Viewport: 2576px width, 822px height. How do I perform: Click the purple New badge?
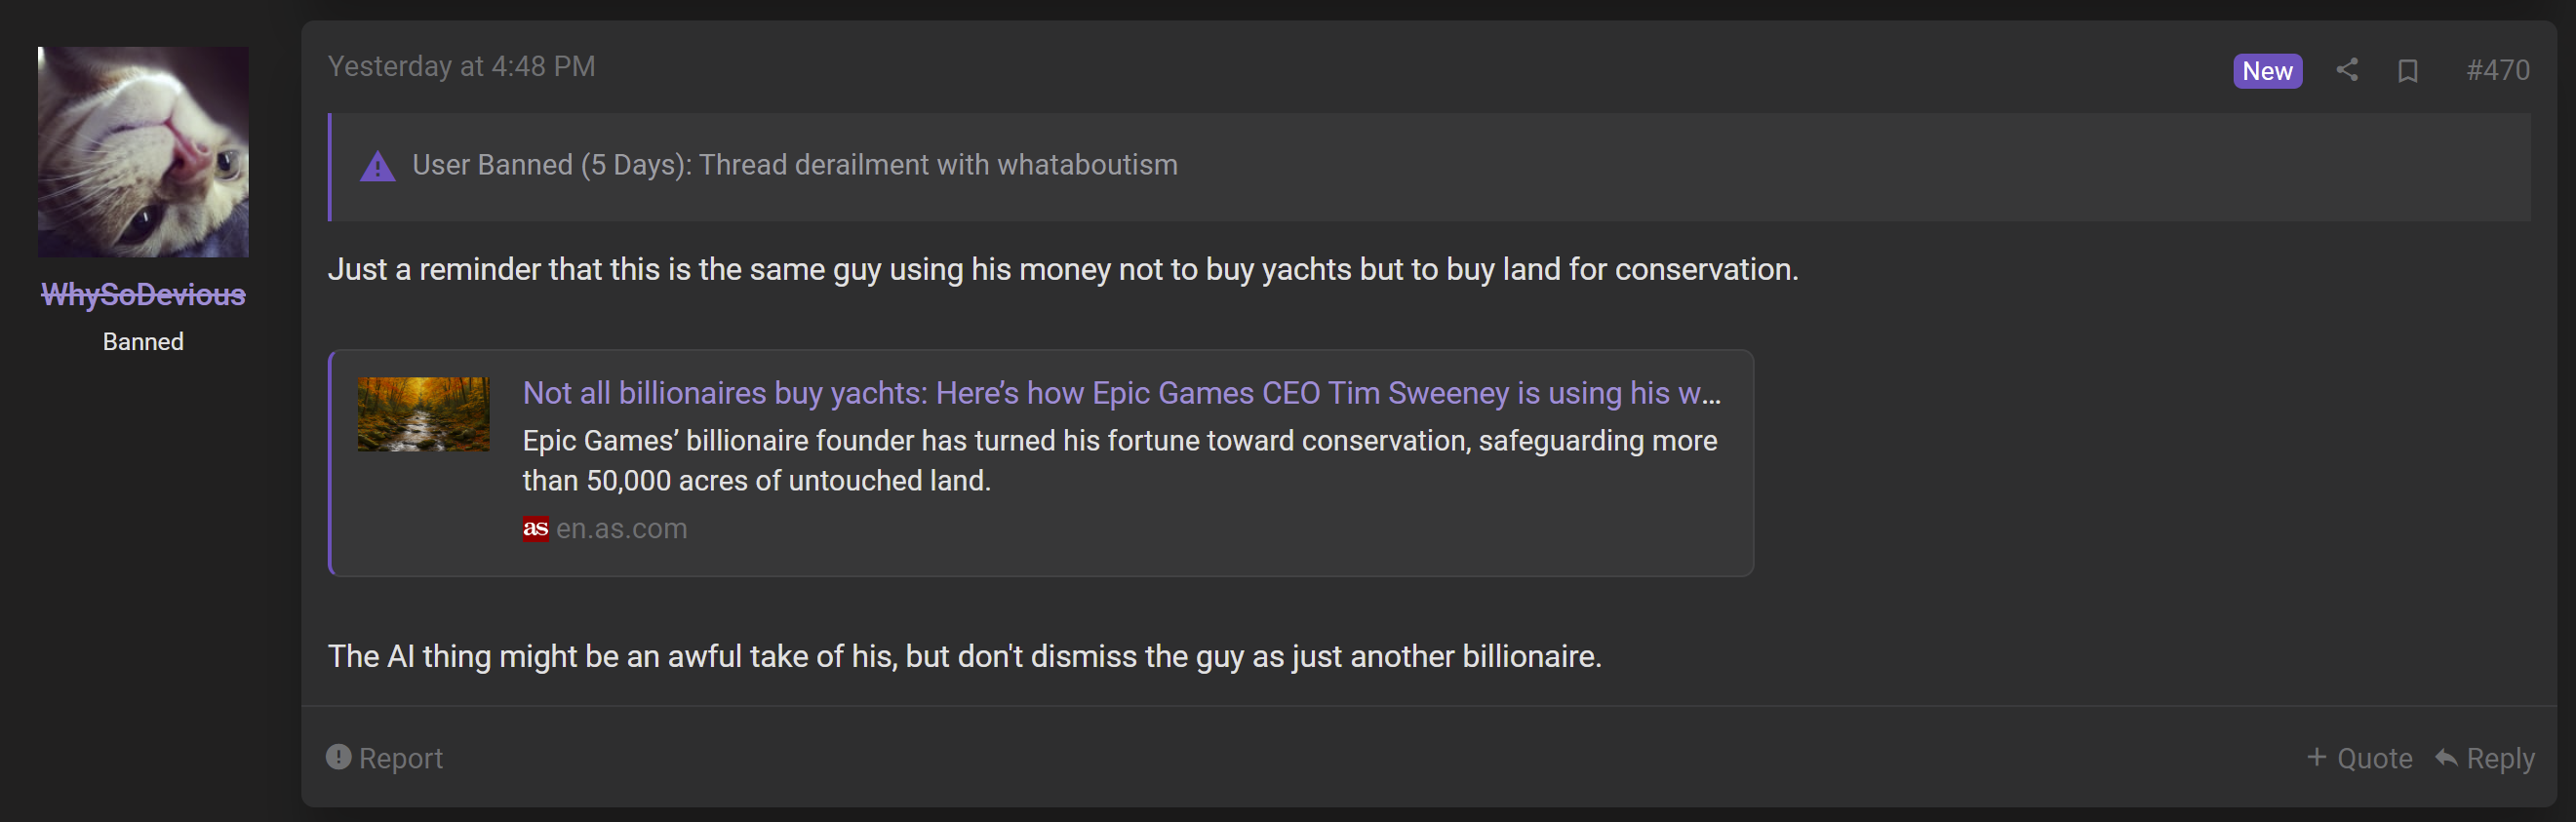tap(2267, 71)
